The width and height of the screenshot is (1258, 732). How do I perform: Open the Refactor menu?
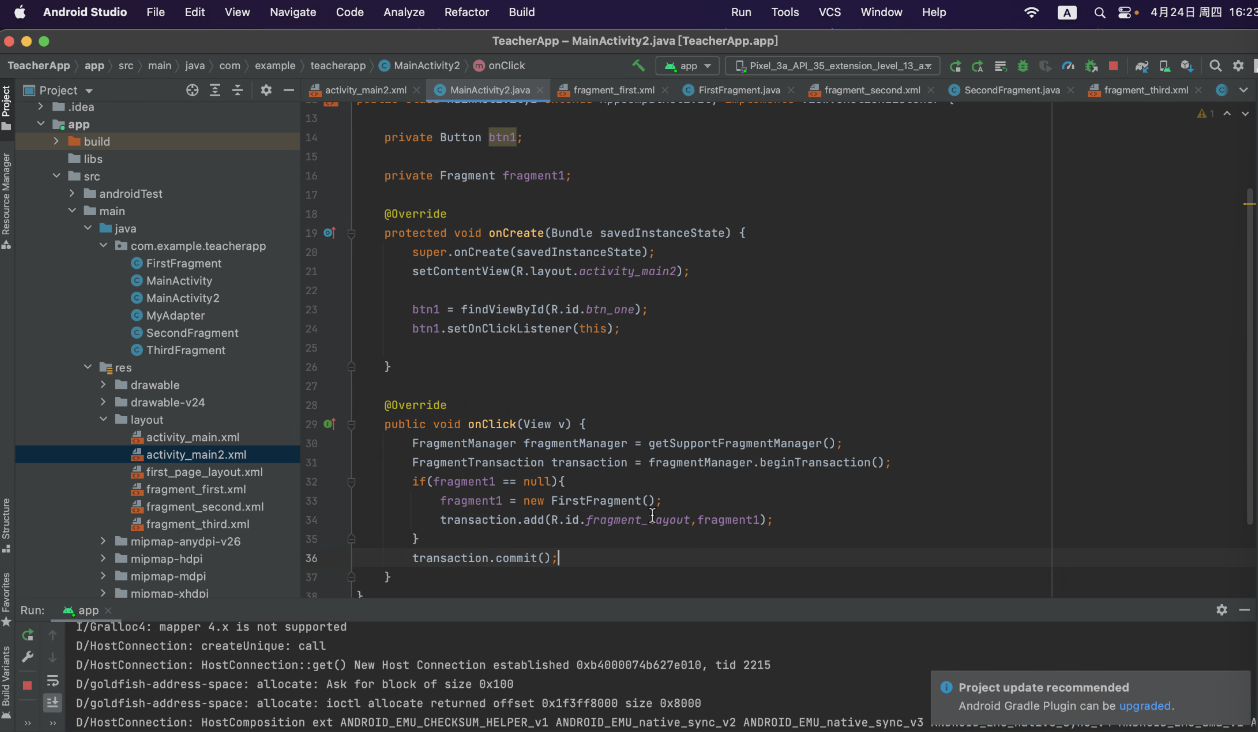pyautogui.click(x=467, y=12)
